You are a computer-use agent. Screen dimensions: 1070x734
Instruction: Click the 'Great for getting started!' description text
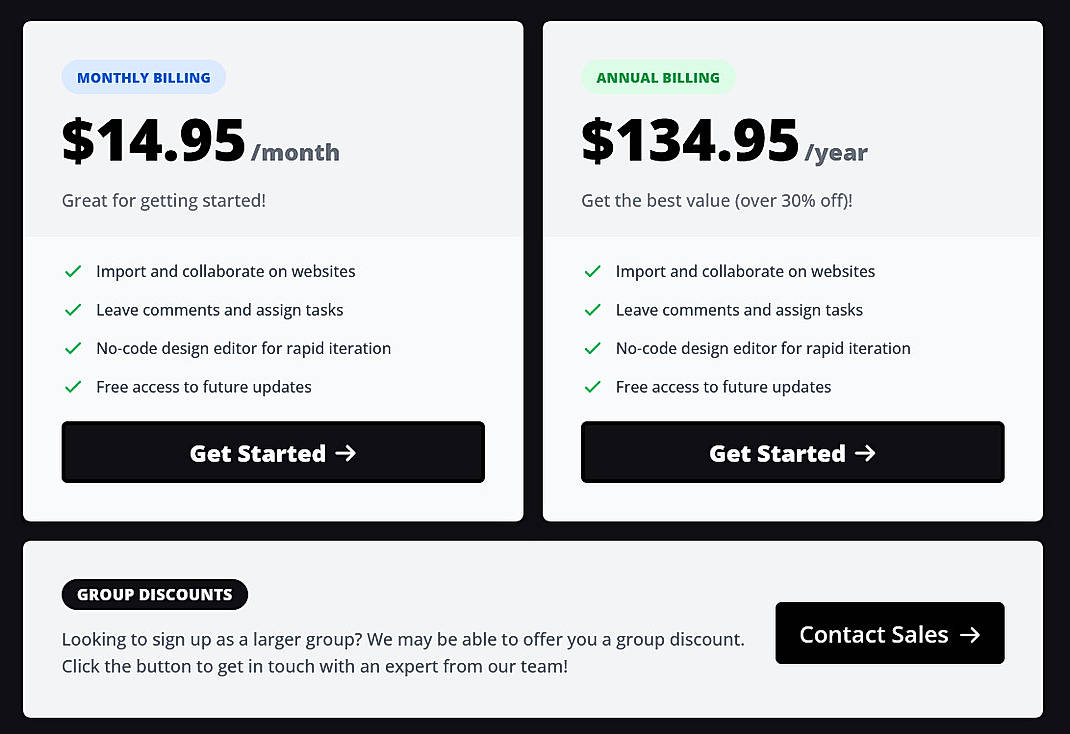(x=163, y=200)
